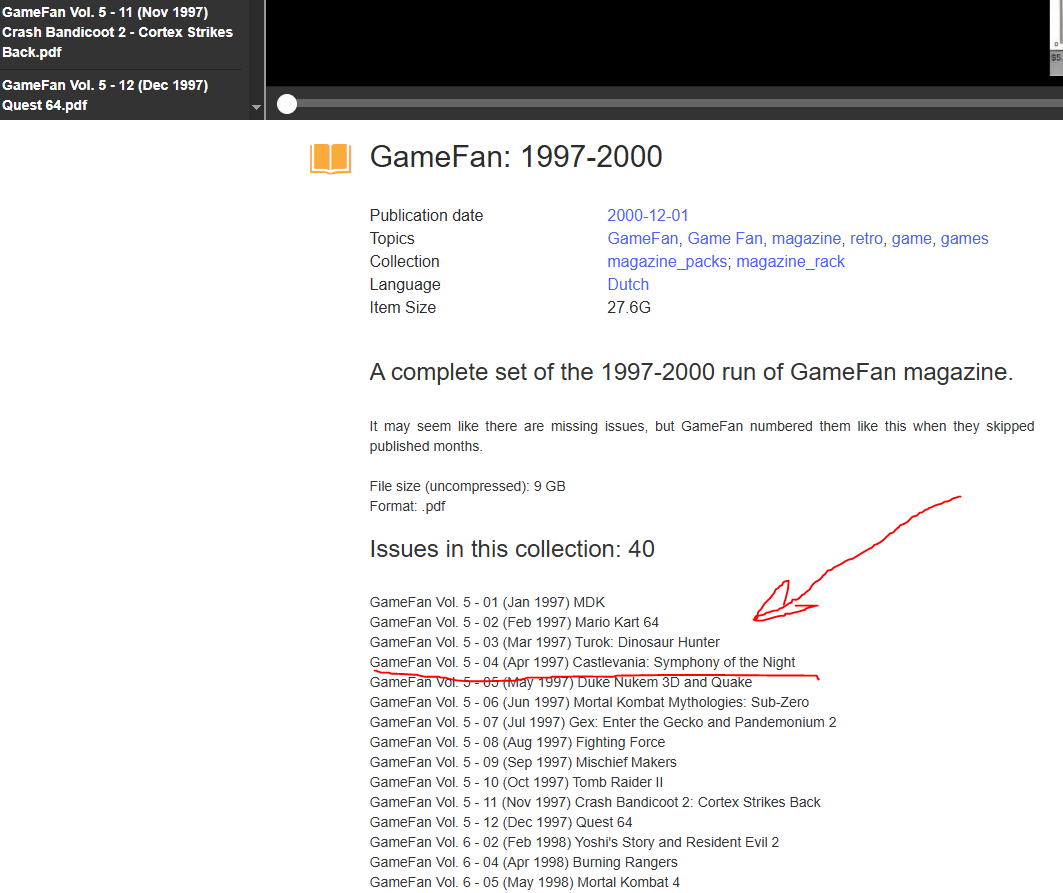Open the Dutch language link
Image resolution: width=1063 pixels, height=893 pixels.
pos(628,285)
